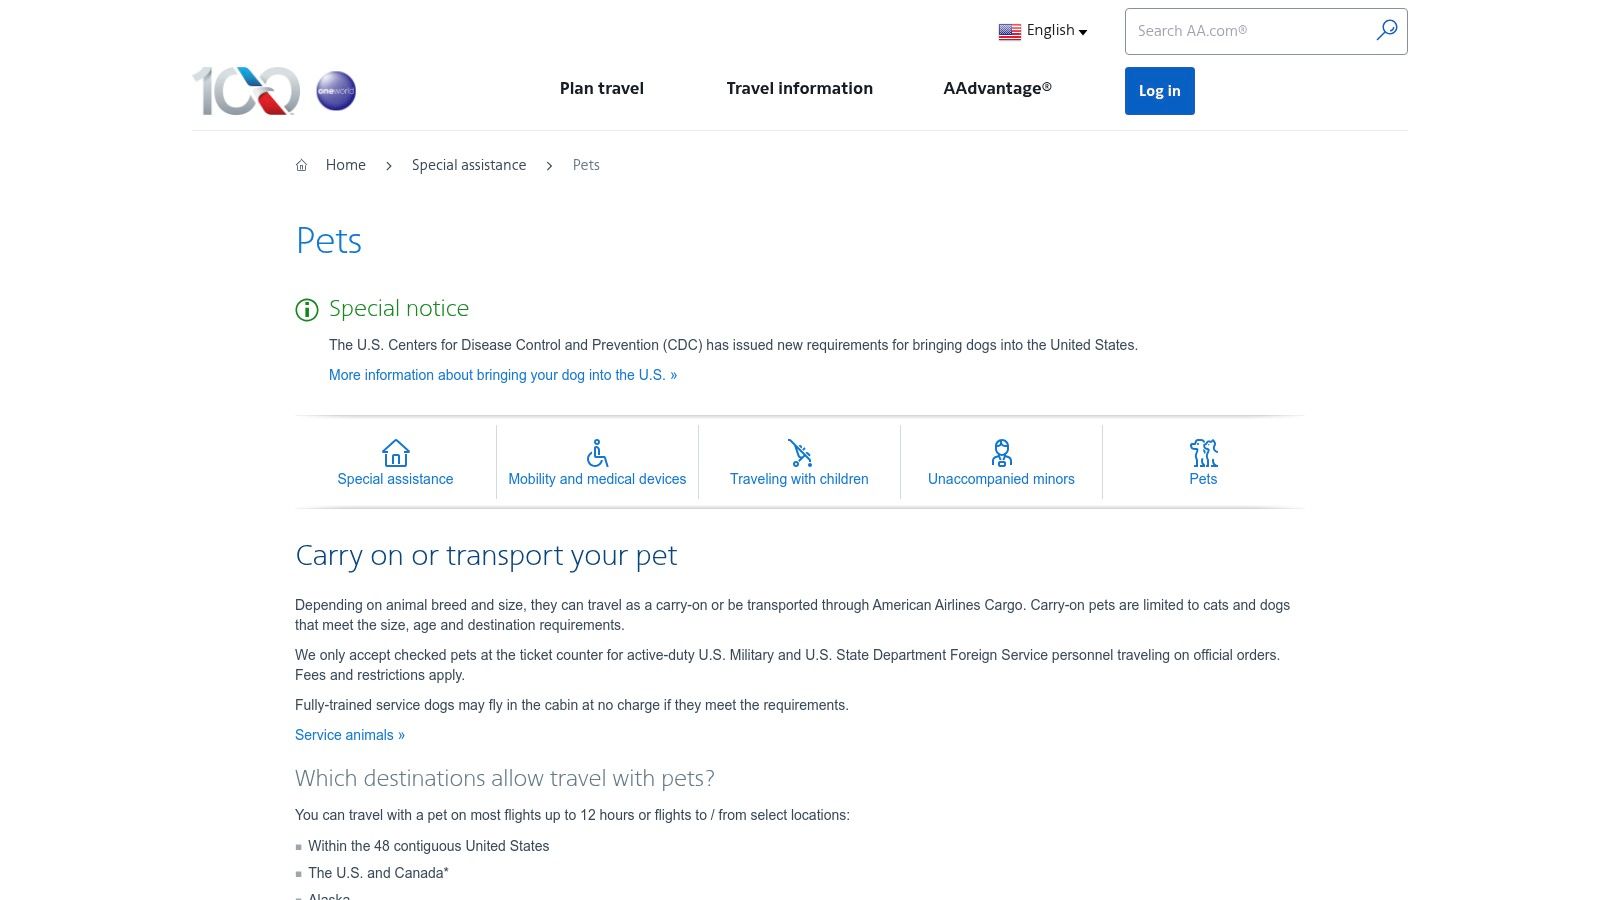This screenshot has height=900, width=1600.
Task: Select the Pets cat and dog icon
Action: (1203, 453)
